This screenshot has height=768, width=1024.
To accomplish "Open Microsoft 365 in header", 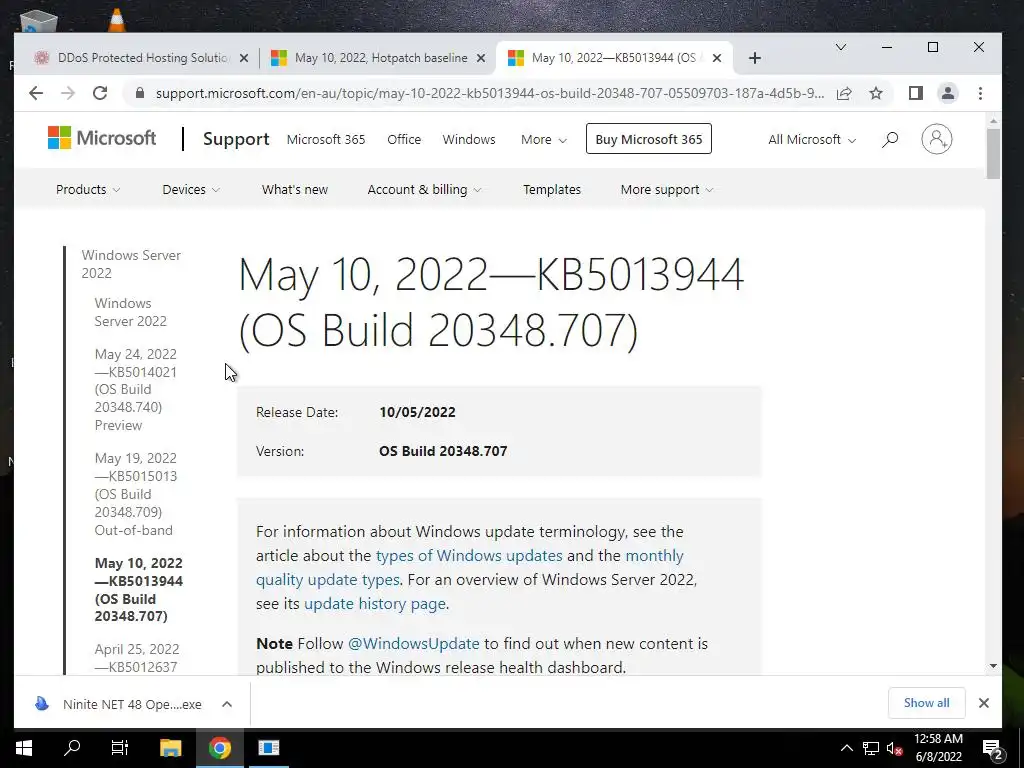I will pyautogui.click(x=326, y=140).
